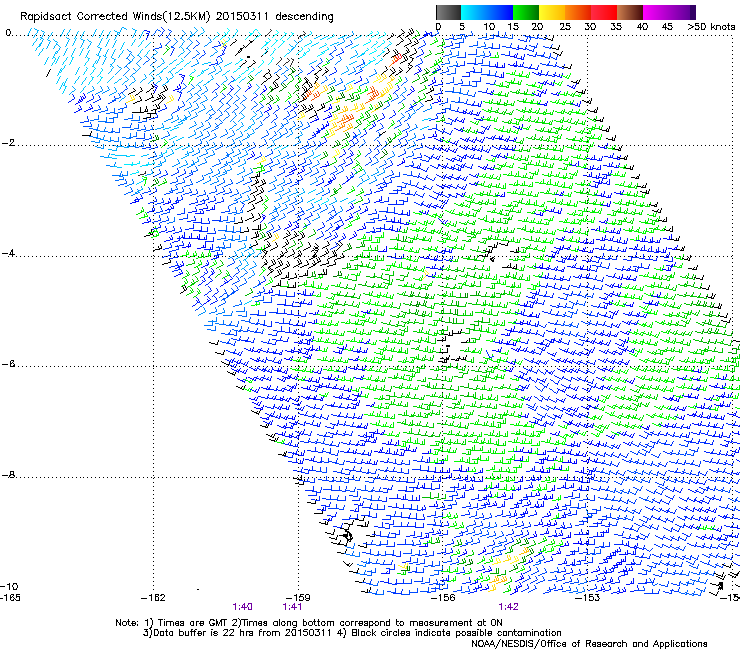The width and height of the screenshot is (740, 650).
Task: Click the gray 0–5 knots legend segment
Action: pyautogui.click(x=448, y=12)
